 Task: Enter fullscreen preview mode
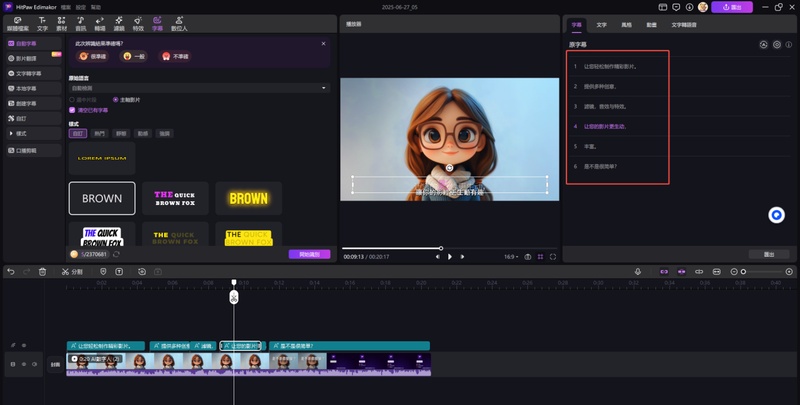[x=553, y=257]
